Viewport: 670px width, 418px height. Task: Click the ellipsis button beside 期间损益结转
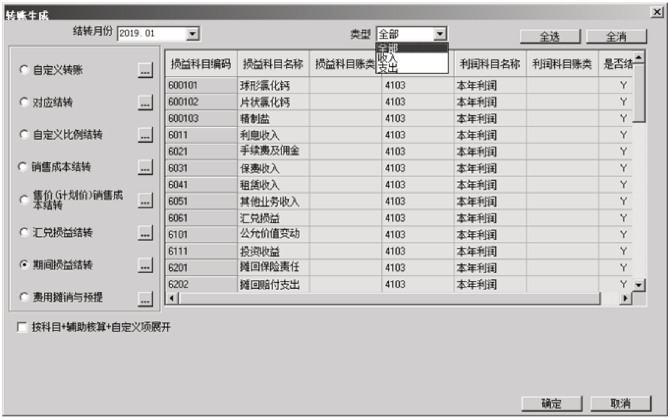click(145, 265)
